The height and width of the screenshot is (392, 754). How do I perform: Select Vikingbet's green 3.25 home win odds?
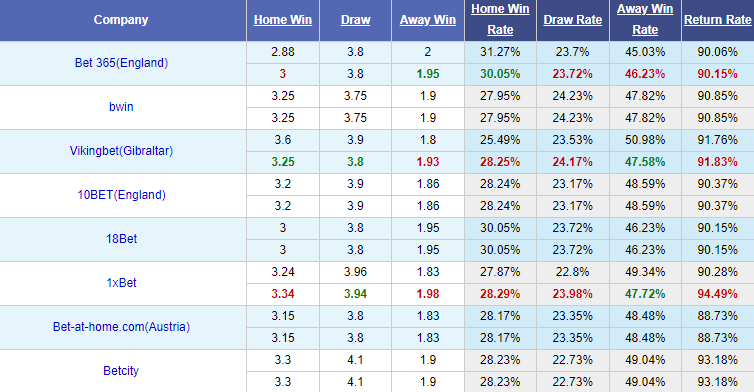283,162
